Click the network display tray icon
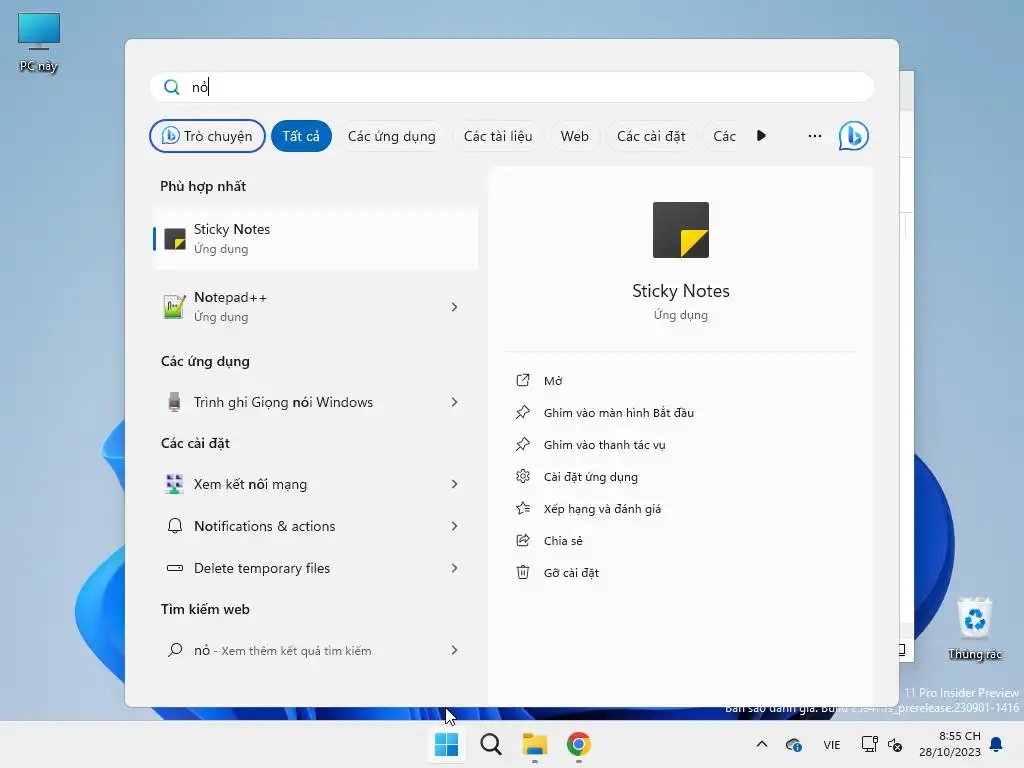Screen dimensions: 1024x768 tap(869, 744)
